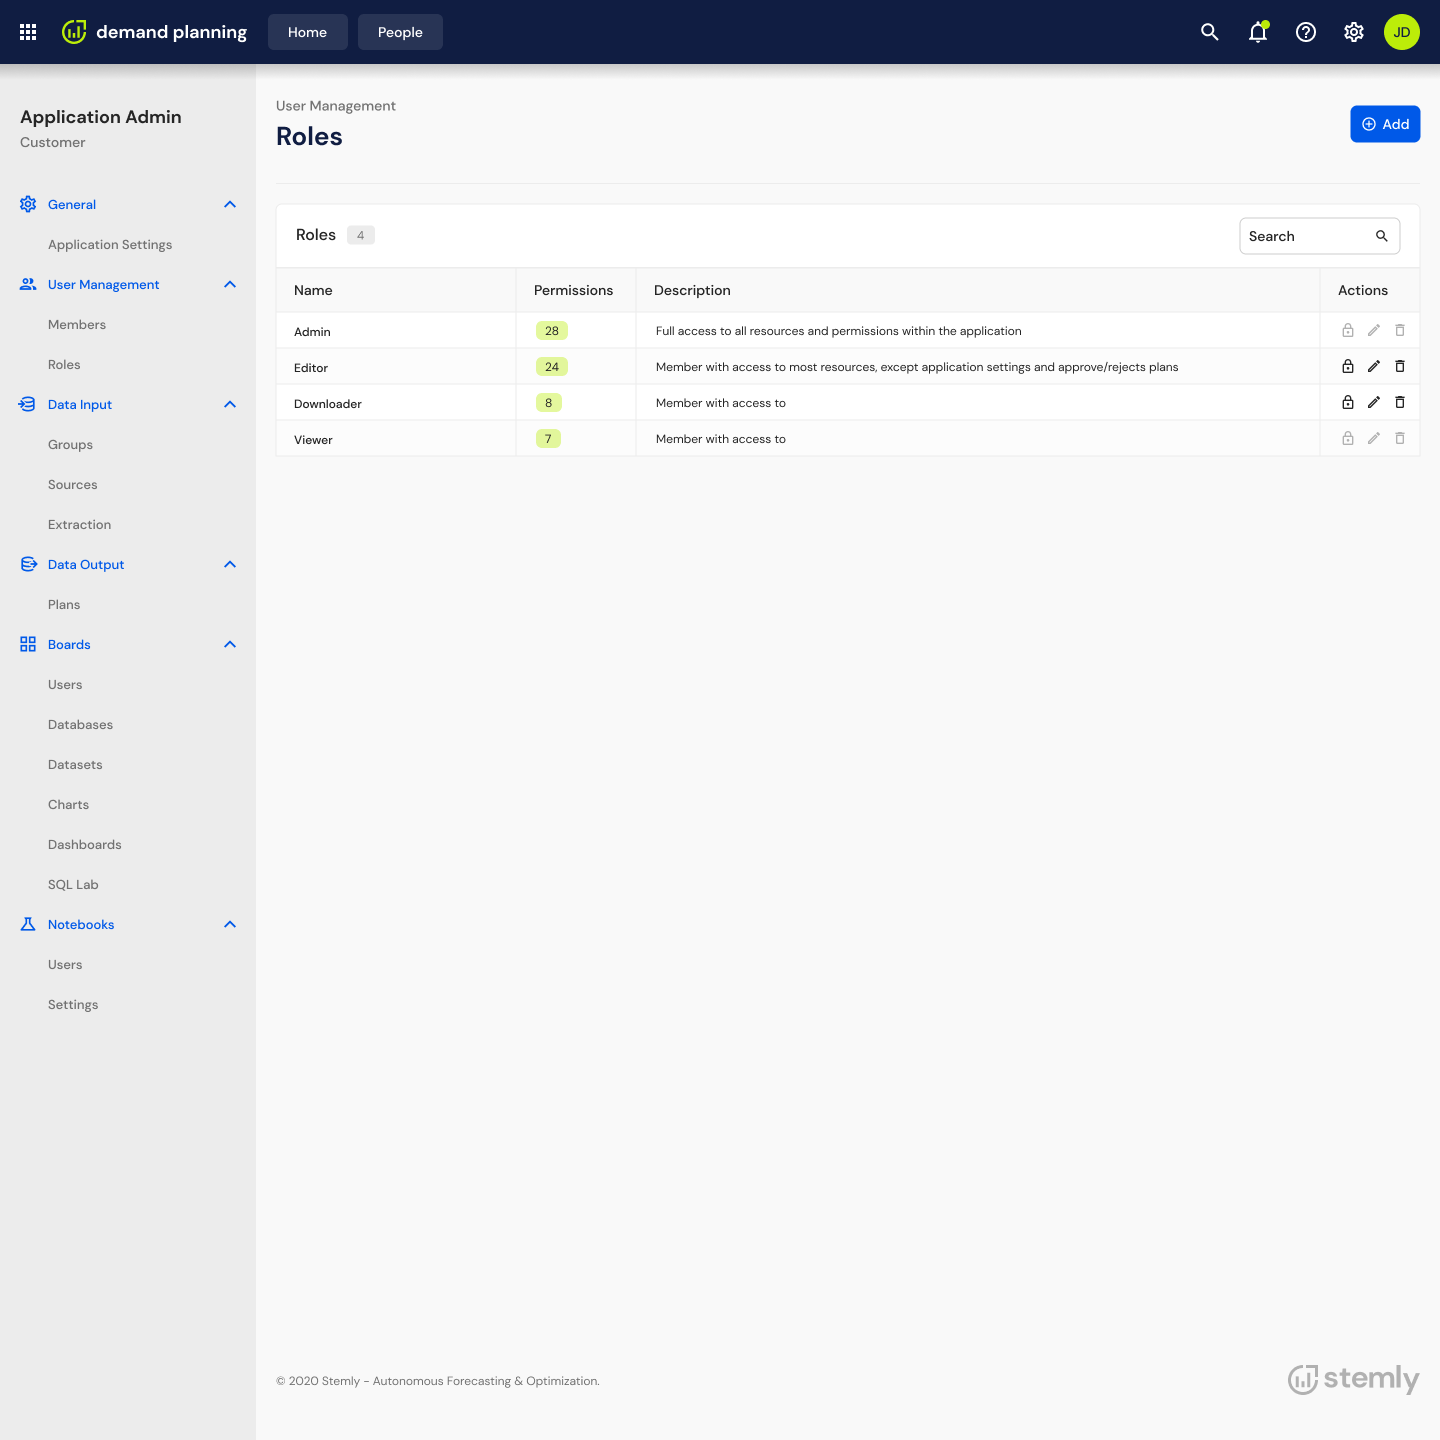Collapse the Data Input section chevron
This screenshot has height=1440, width=1440.
pos(230,404)
